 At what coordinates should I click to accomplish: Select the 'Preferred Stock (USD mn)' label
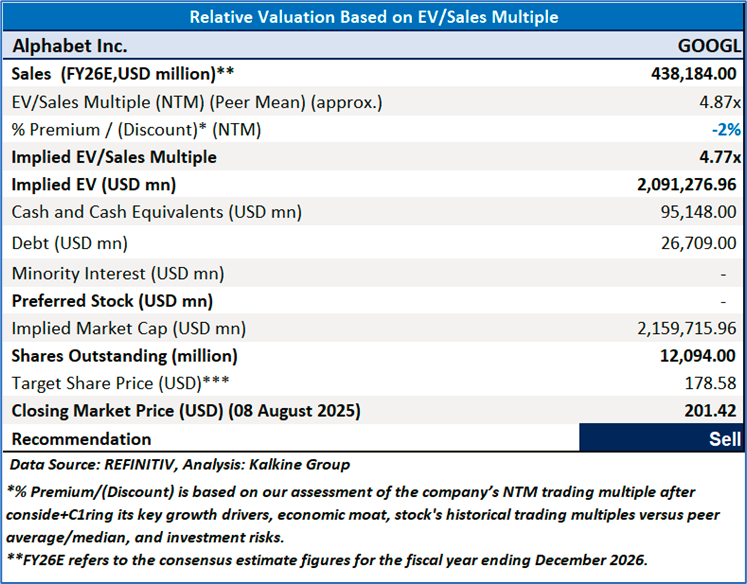pos(112,301)
